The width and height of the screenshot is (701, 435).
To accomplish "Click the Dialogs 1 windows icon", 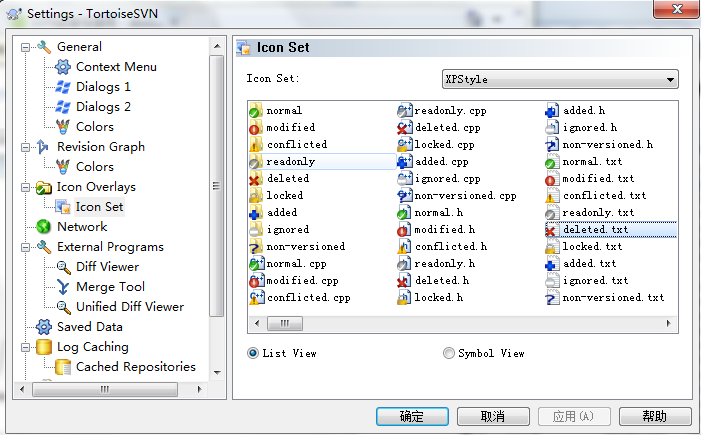I will click(63, 87).
